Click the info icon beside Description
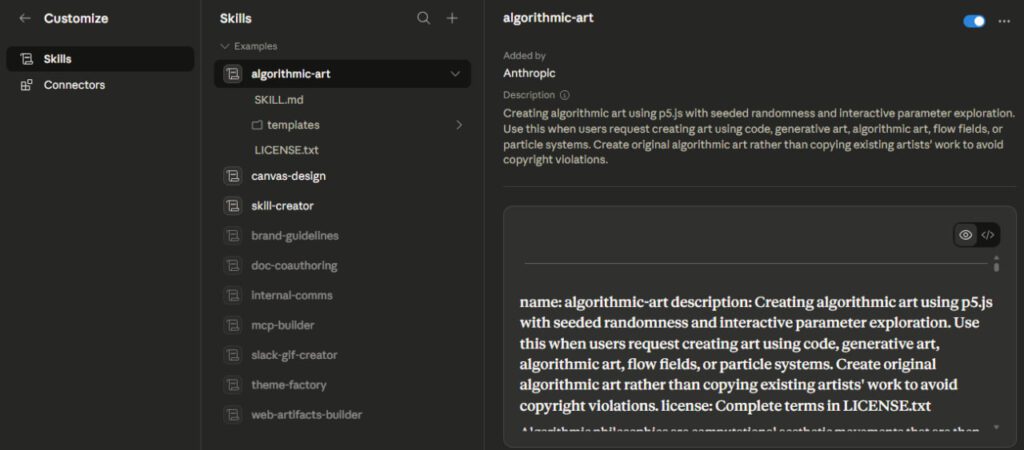 point(565,95)
